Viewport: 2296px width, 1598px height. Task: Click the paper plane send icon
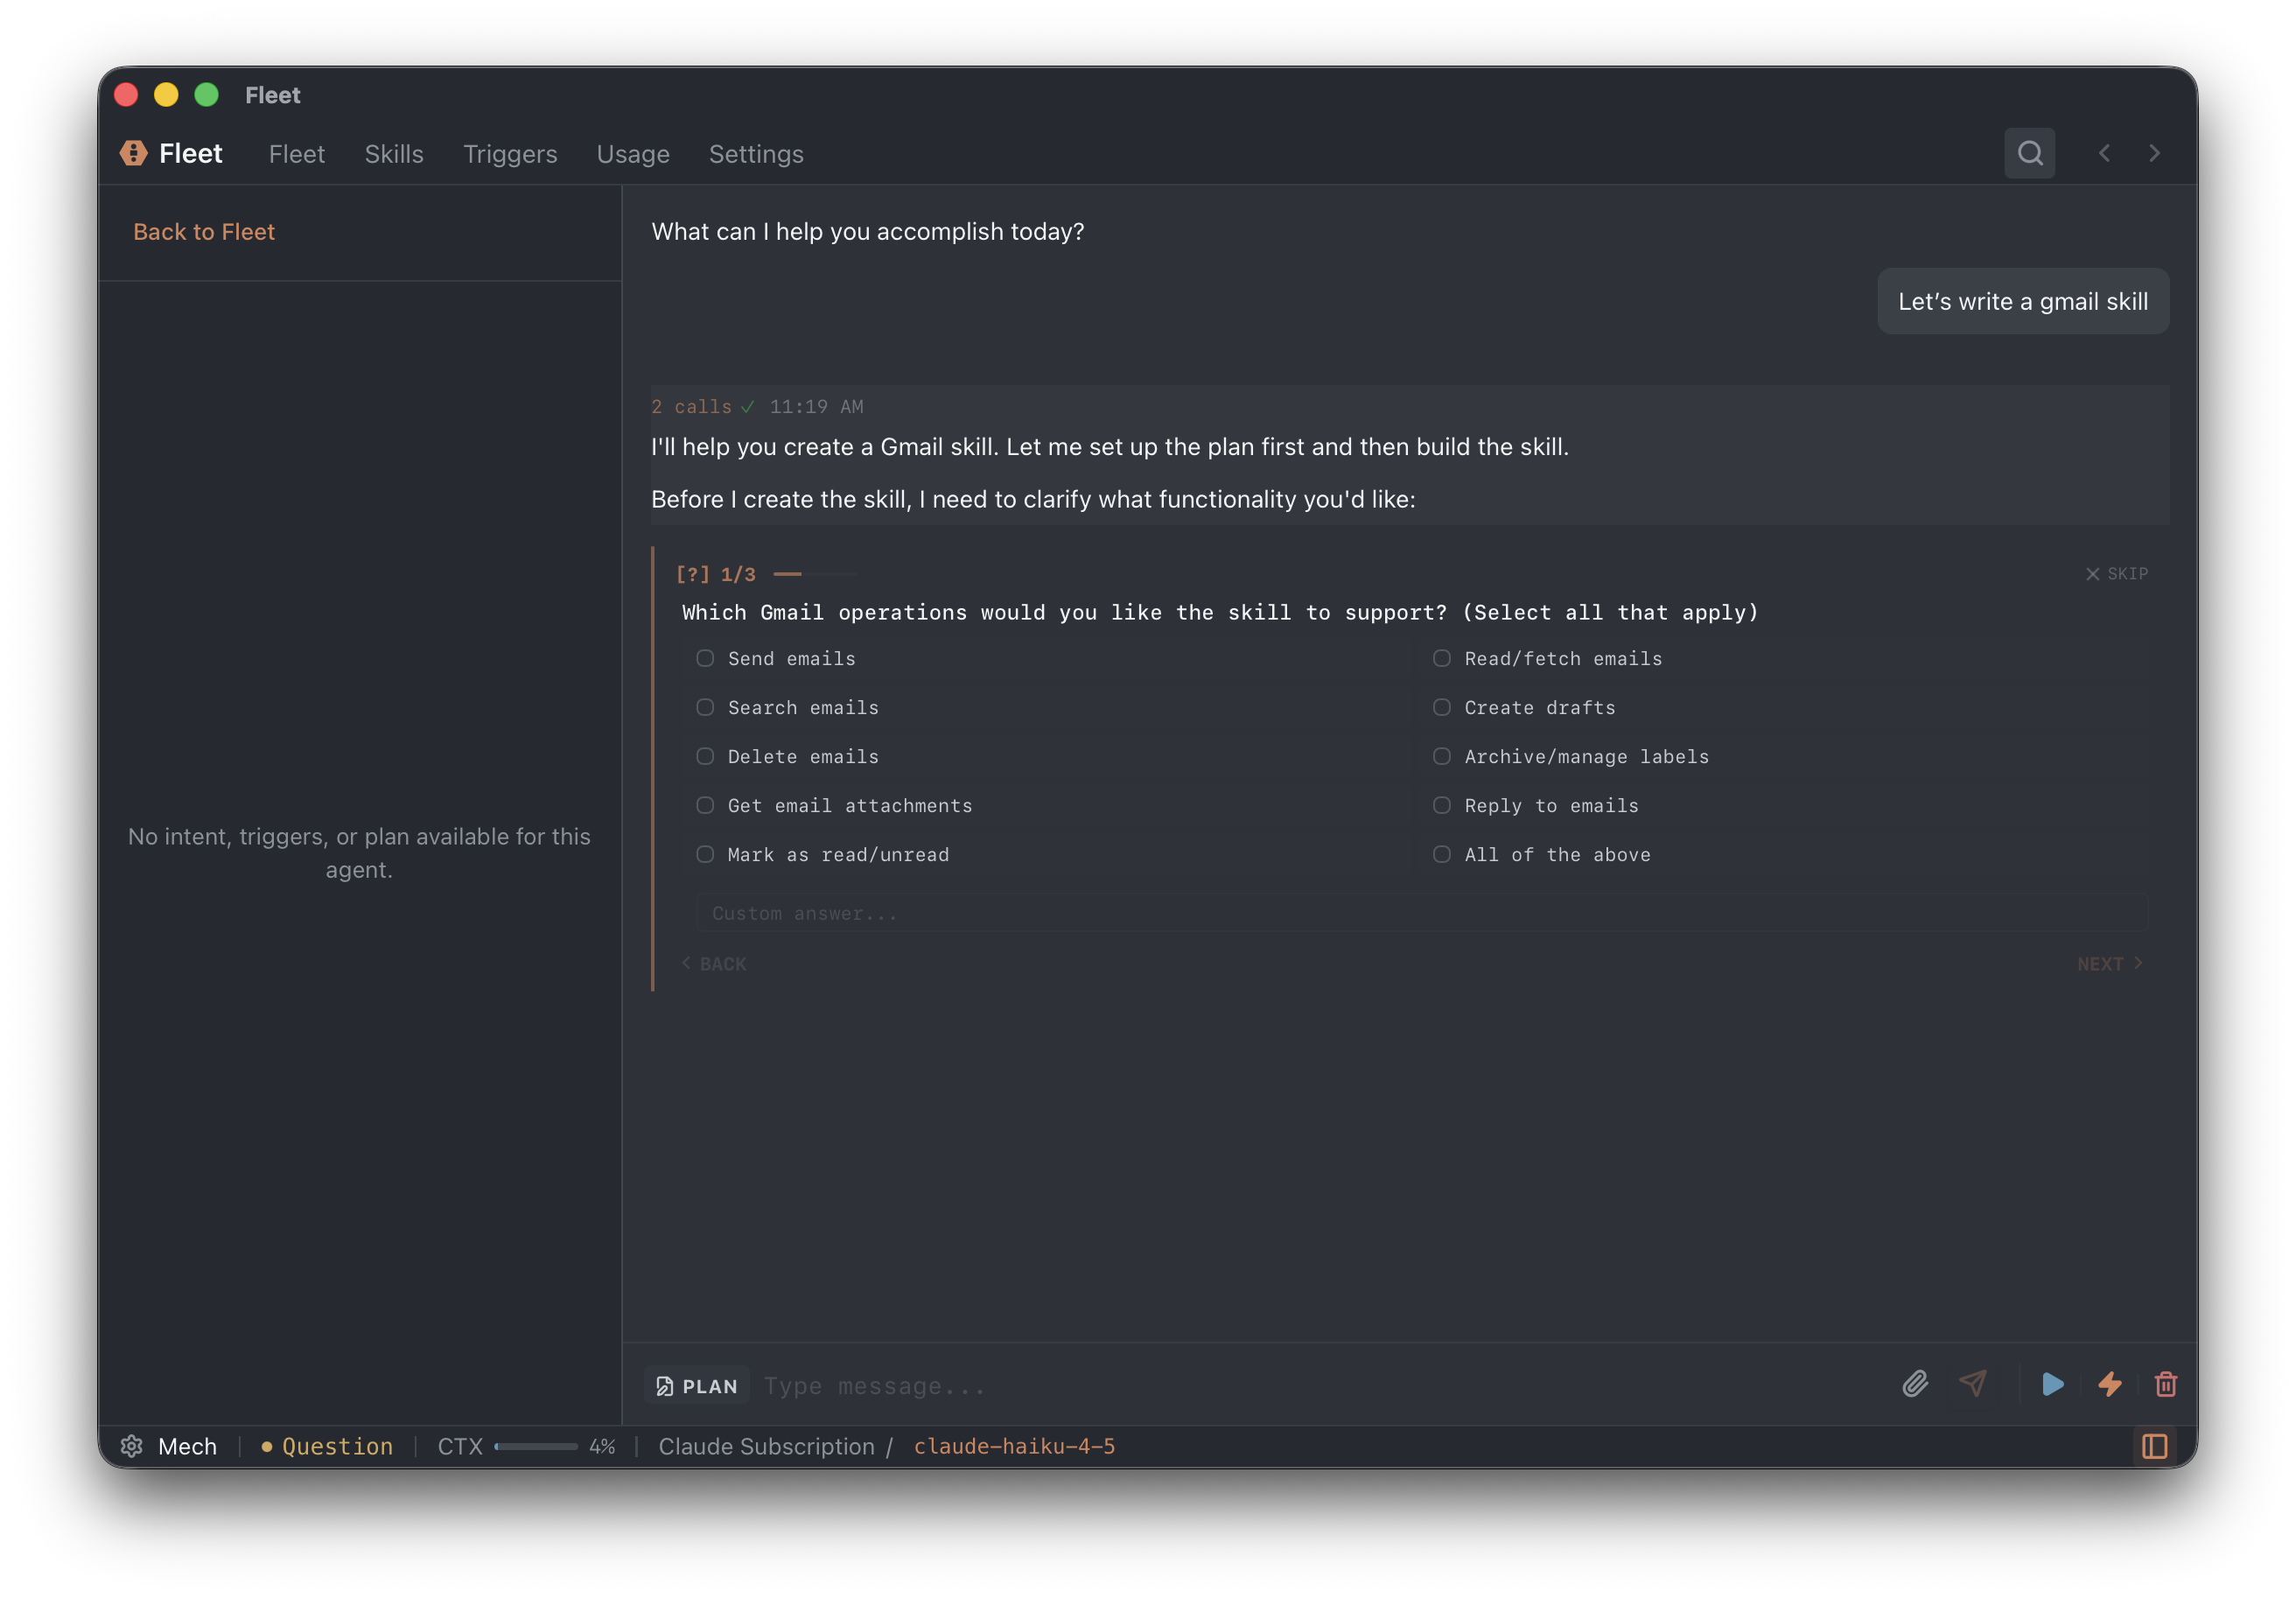point(1973,1384)
